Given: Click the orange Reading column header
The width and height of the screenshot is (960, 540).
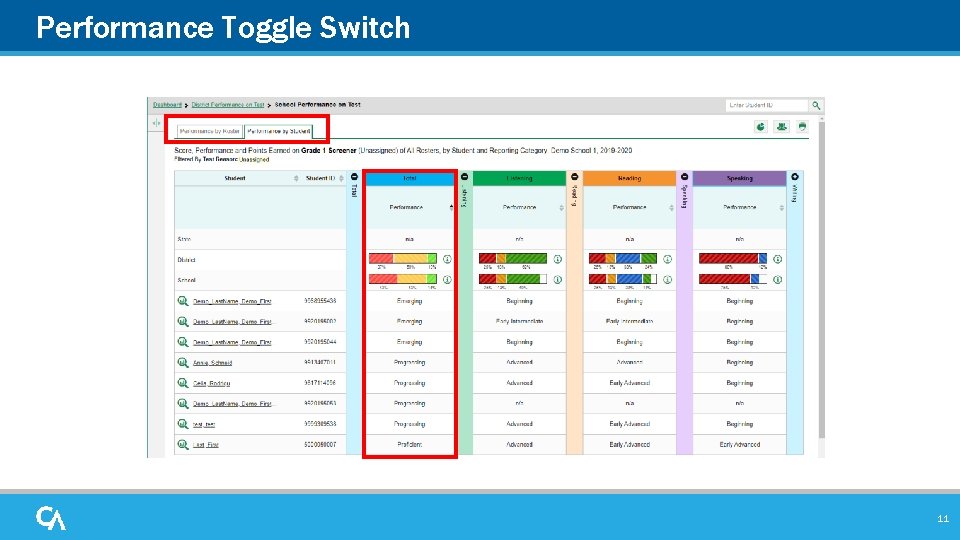Looking at the screenshot, I should click(629, 178).
